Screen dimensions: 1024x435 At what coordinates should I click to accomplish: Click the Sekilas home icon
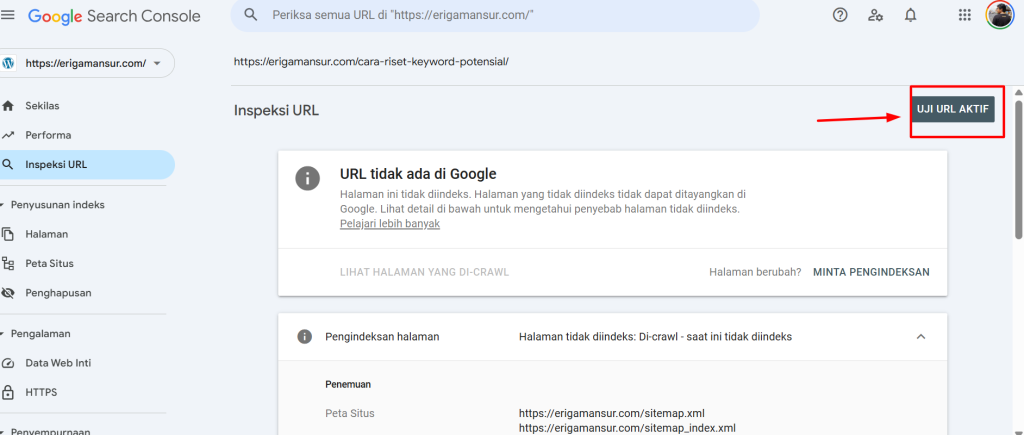pos(8,106)
